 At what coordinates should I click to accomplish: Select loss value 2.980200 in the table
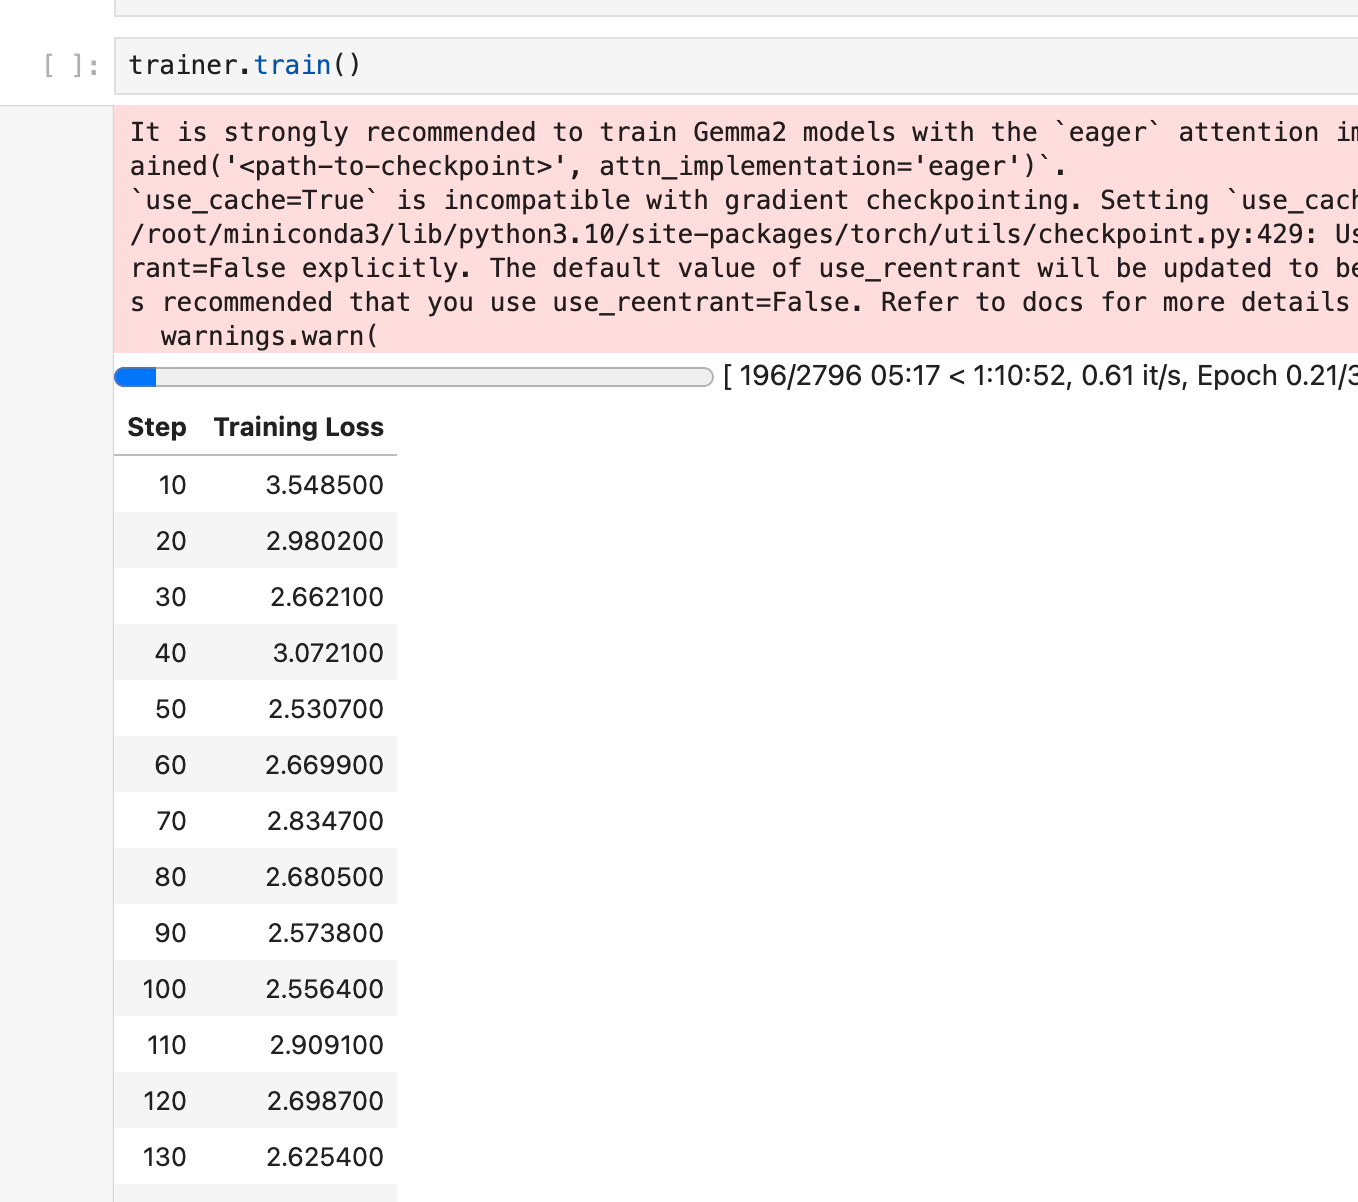click(324, 541)
